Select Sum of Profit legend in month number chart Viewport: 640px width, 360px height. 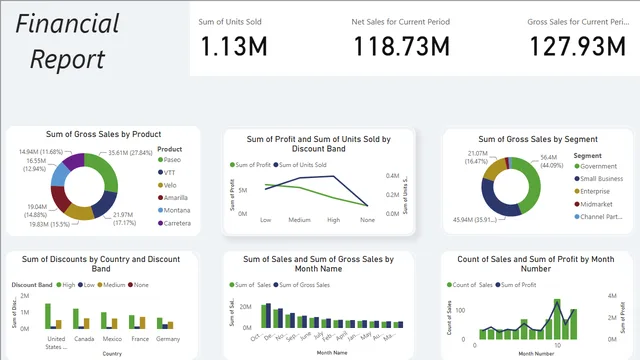[516, 285]
